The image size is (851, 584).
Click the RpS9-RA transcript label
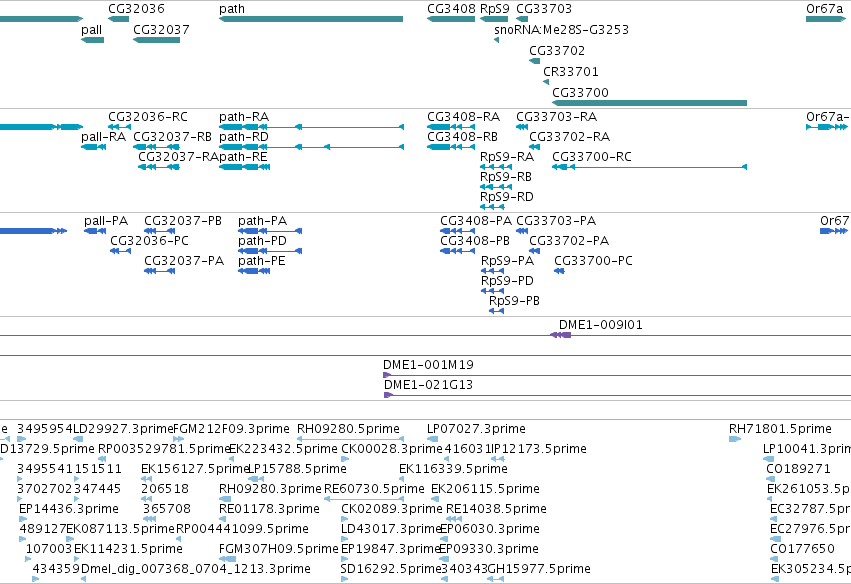[x=507, y=157]
